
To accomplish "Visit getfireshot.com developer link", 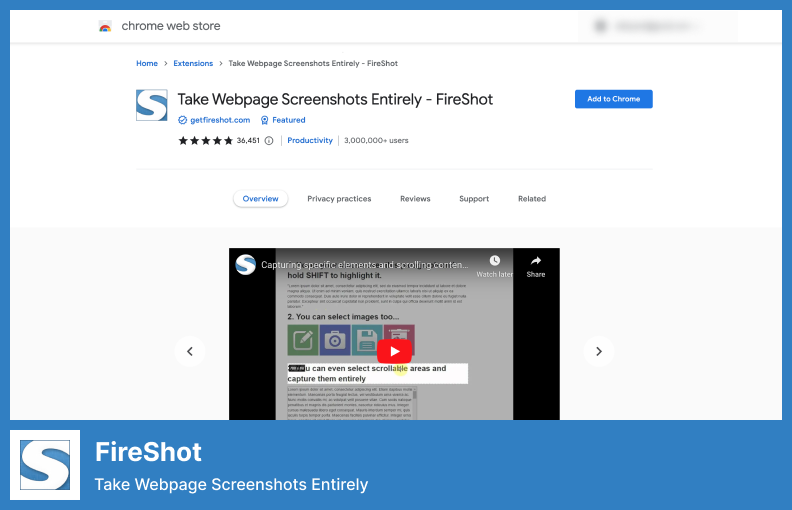I will (x=220, y=120).
